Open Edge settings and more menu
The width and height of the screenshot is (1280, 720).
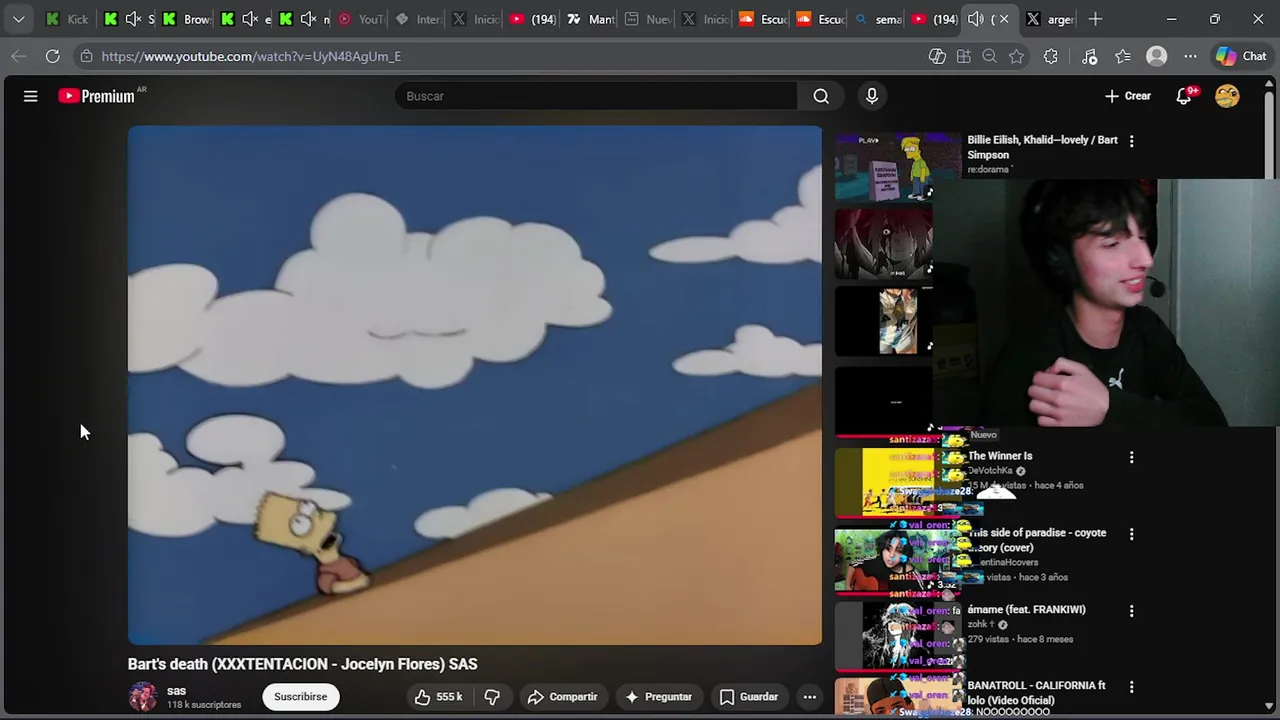1190,56
